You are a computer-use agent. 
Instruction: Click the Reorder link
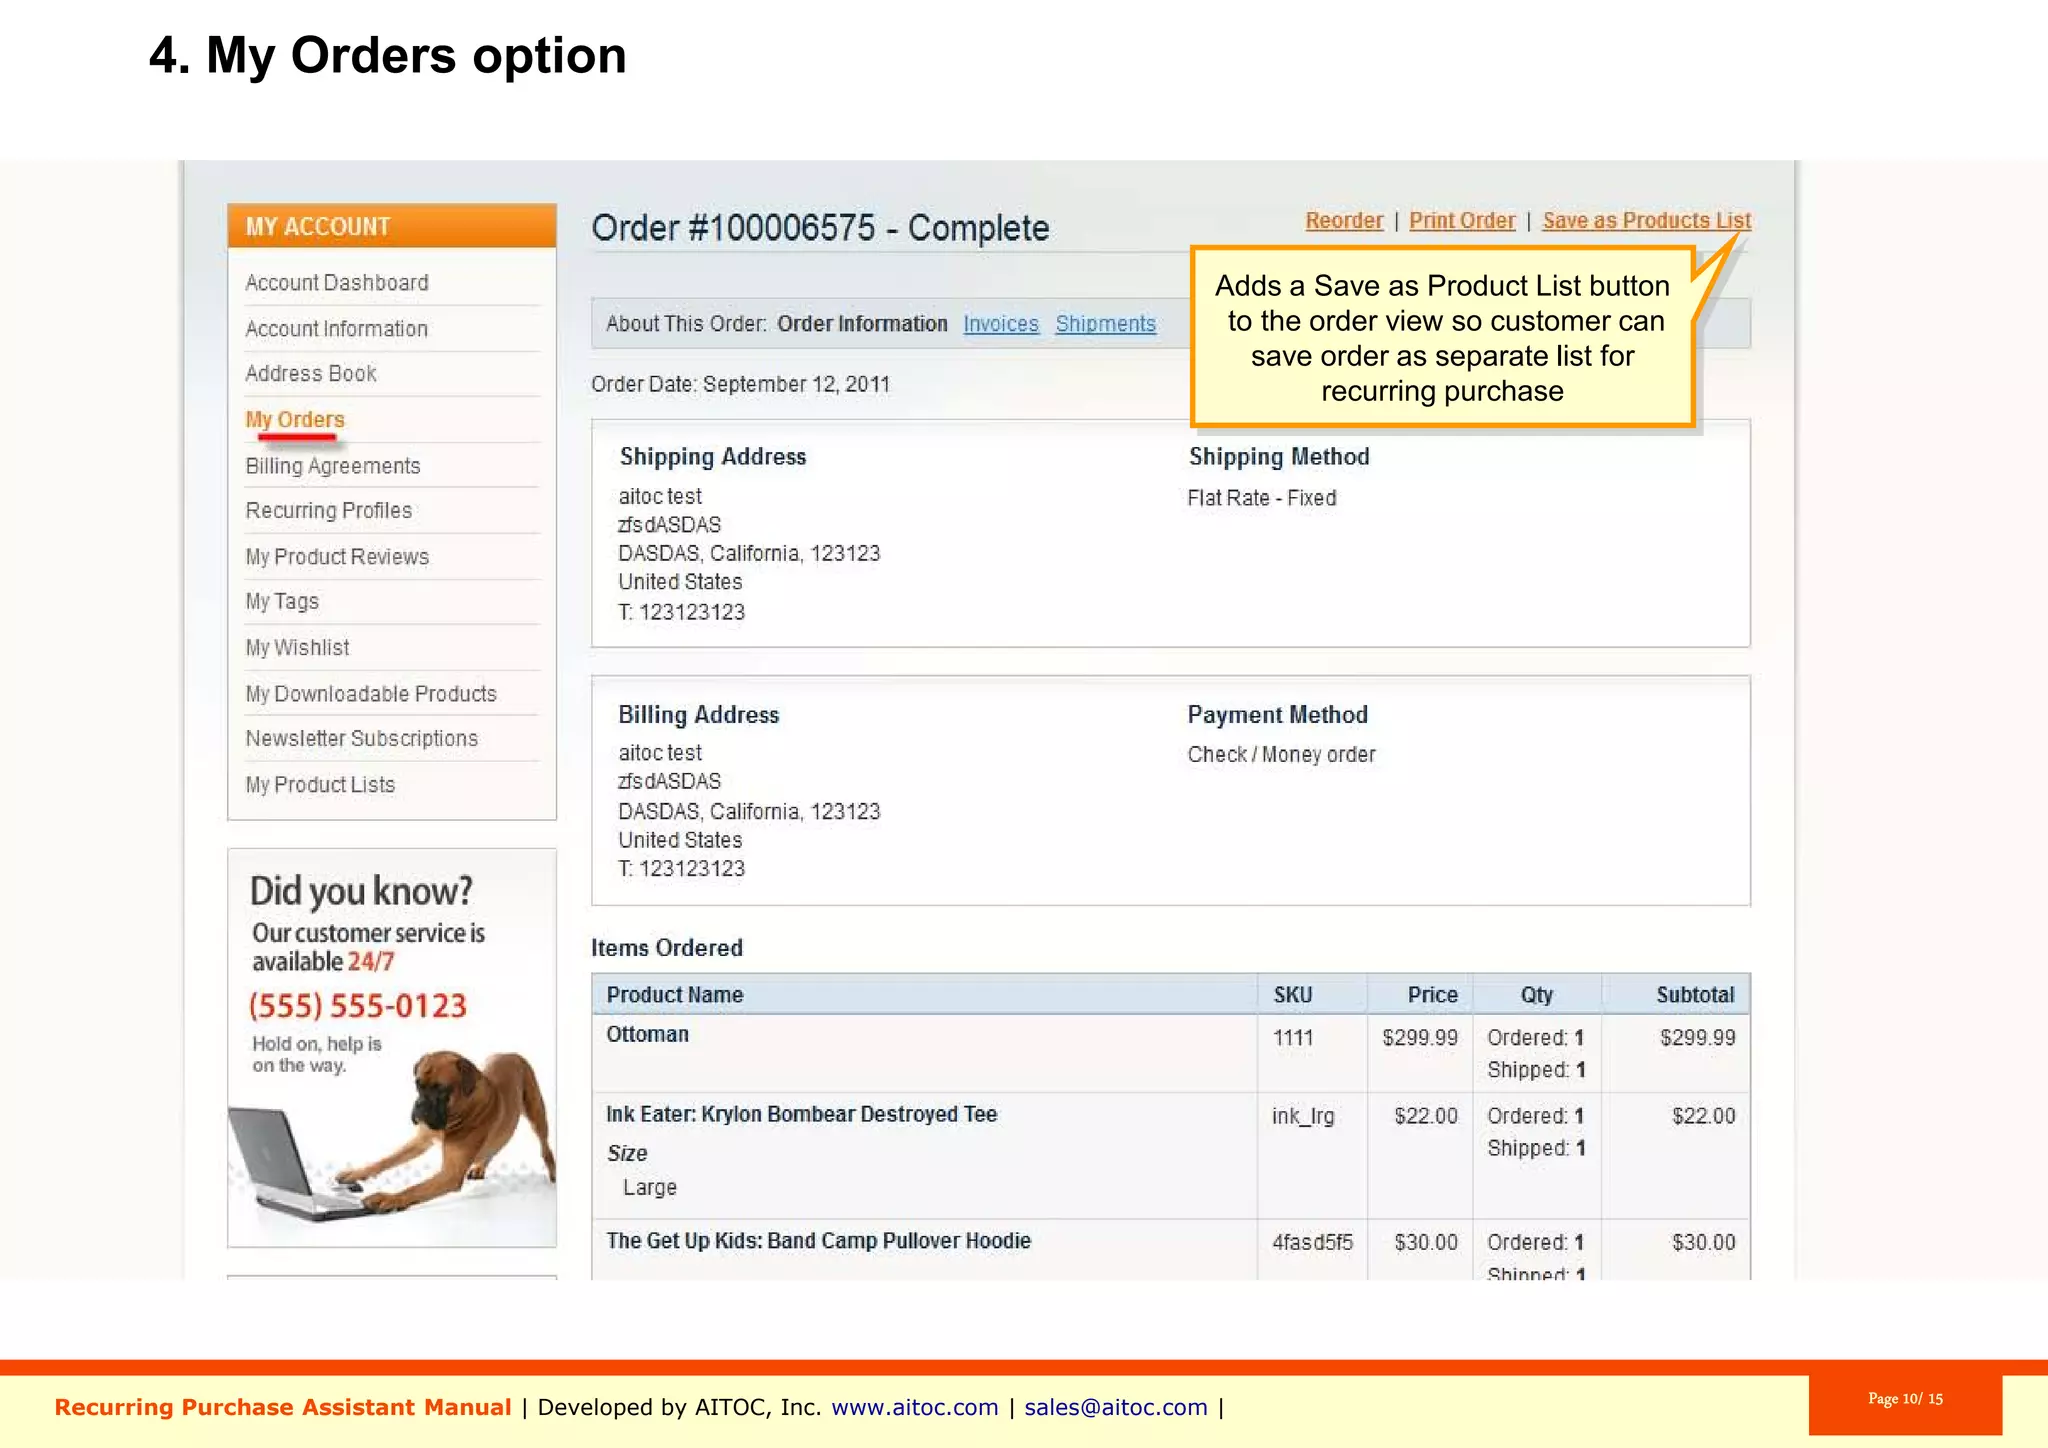[1344, 221]
